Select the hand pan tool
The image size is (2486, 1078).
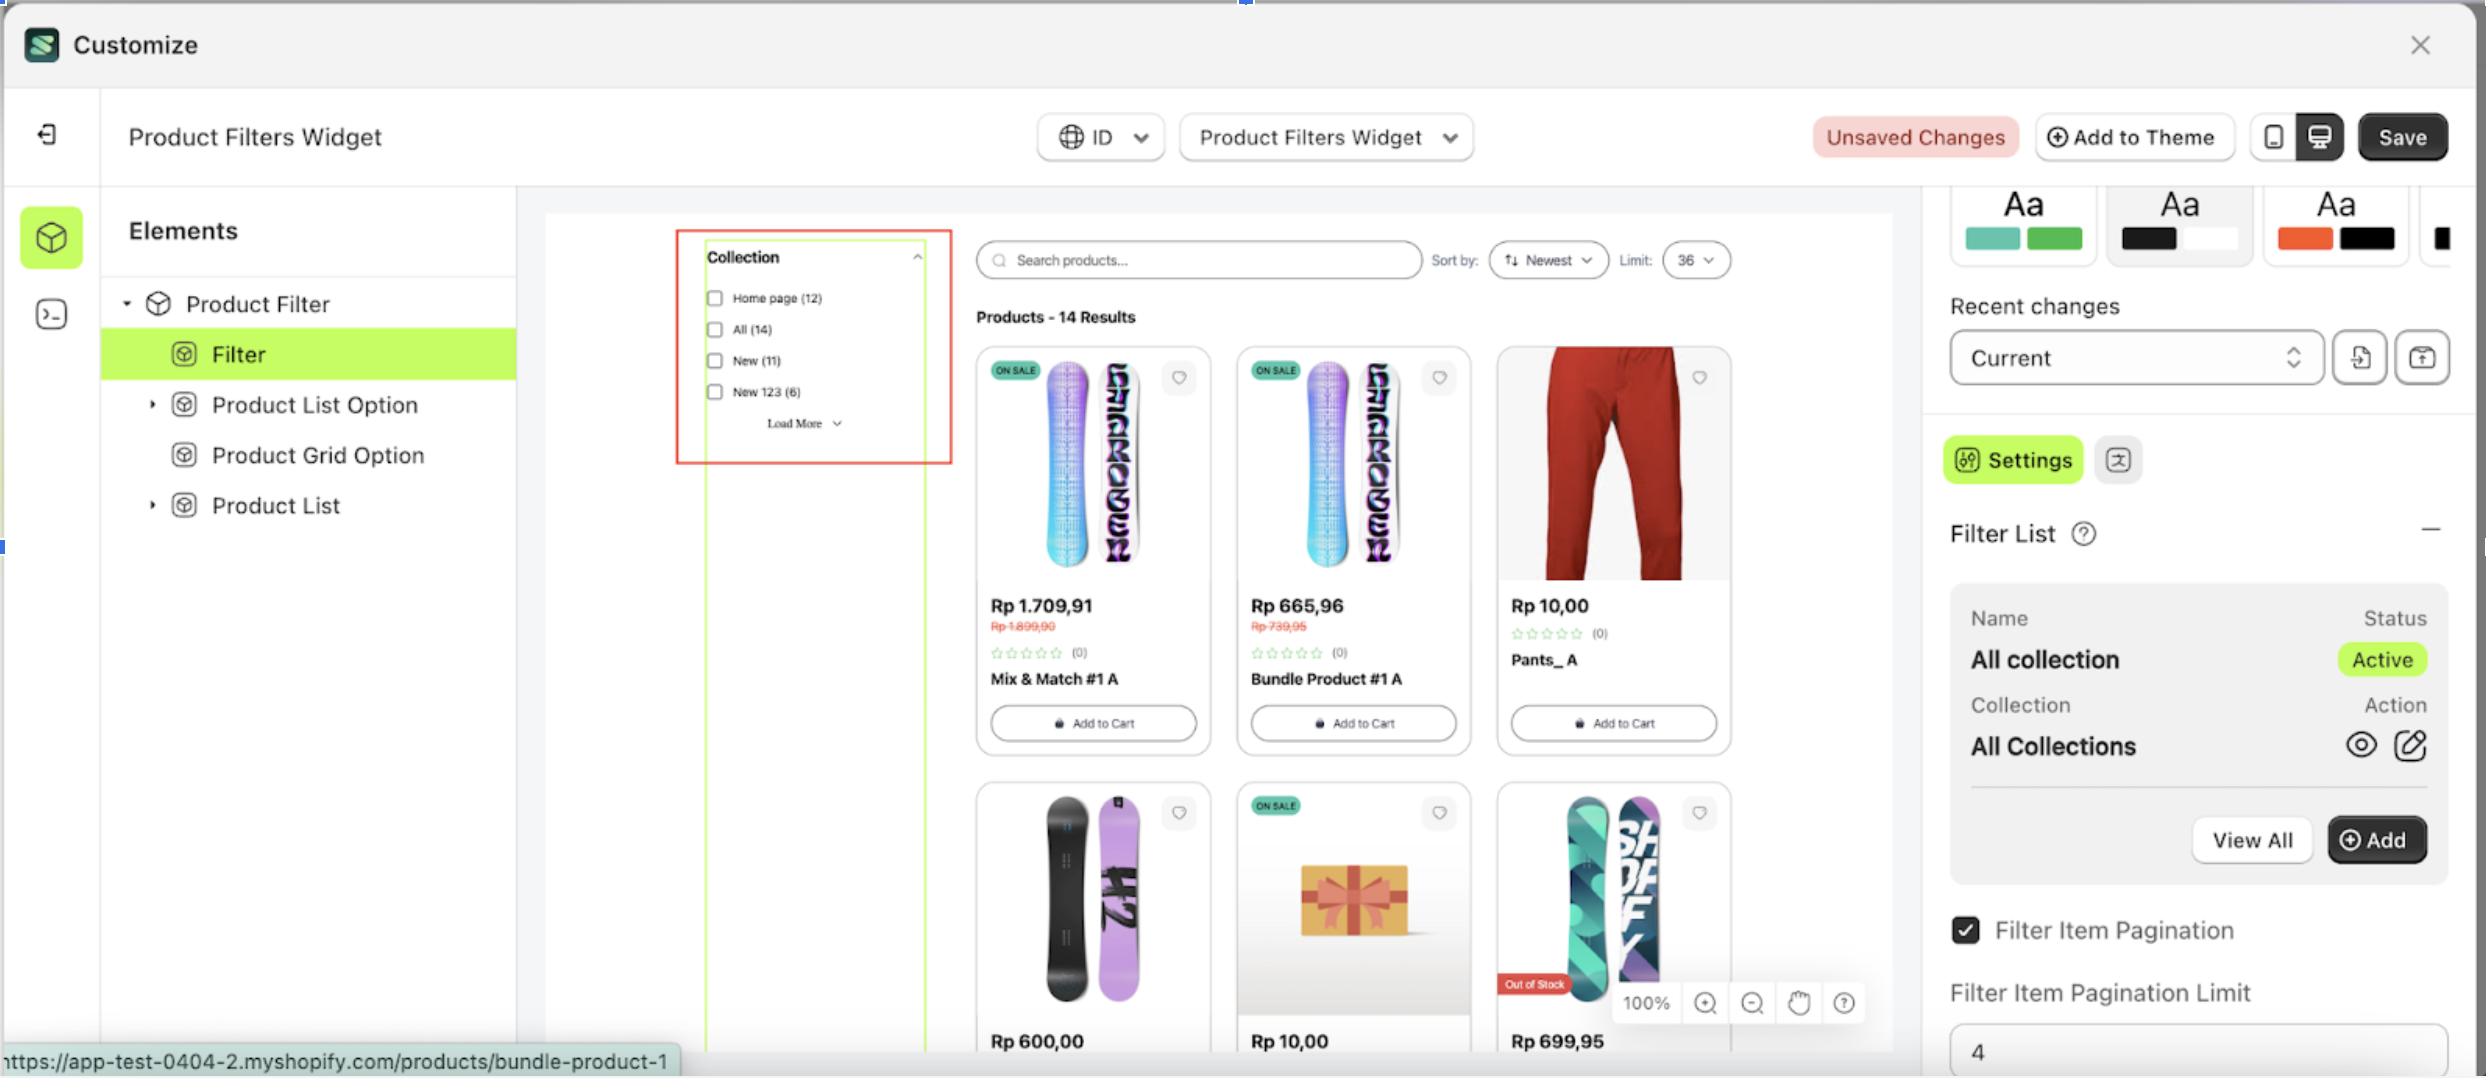(1798, 1003)
